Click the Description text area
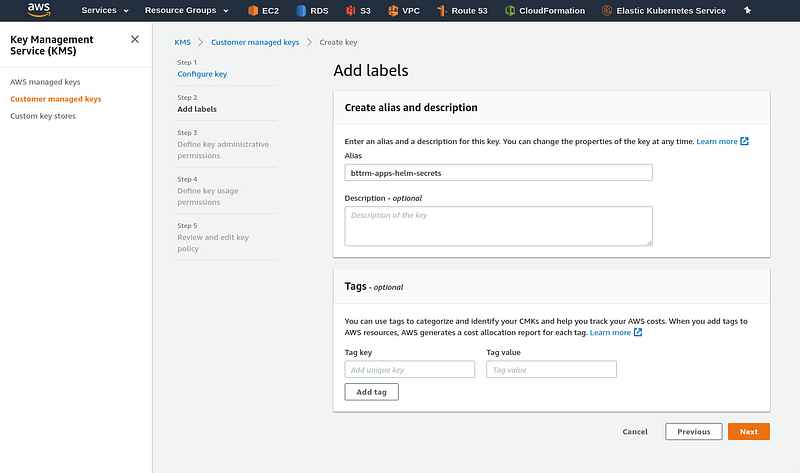Screen dimensions: 800x473 (498, 226)
